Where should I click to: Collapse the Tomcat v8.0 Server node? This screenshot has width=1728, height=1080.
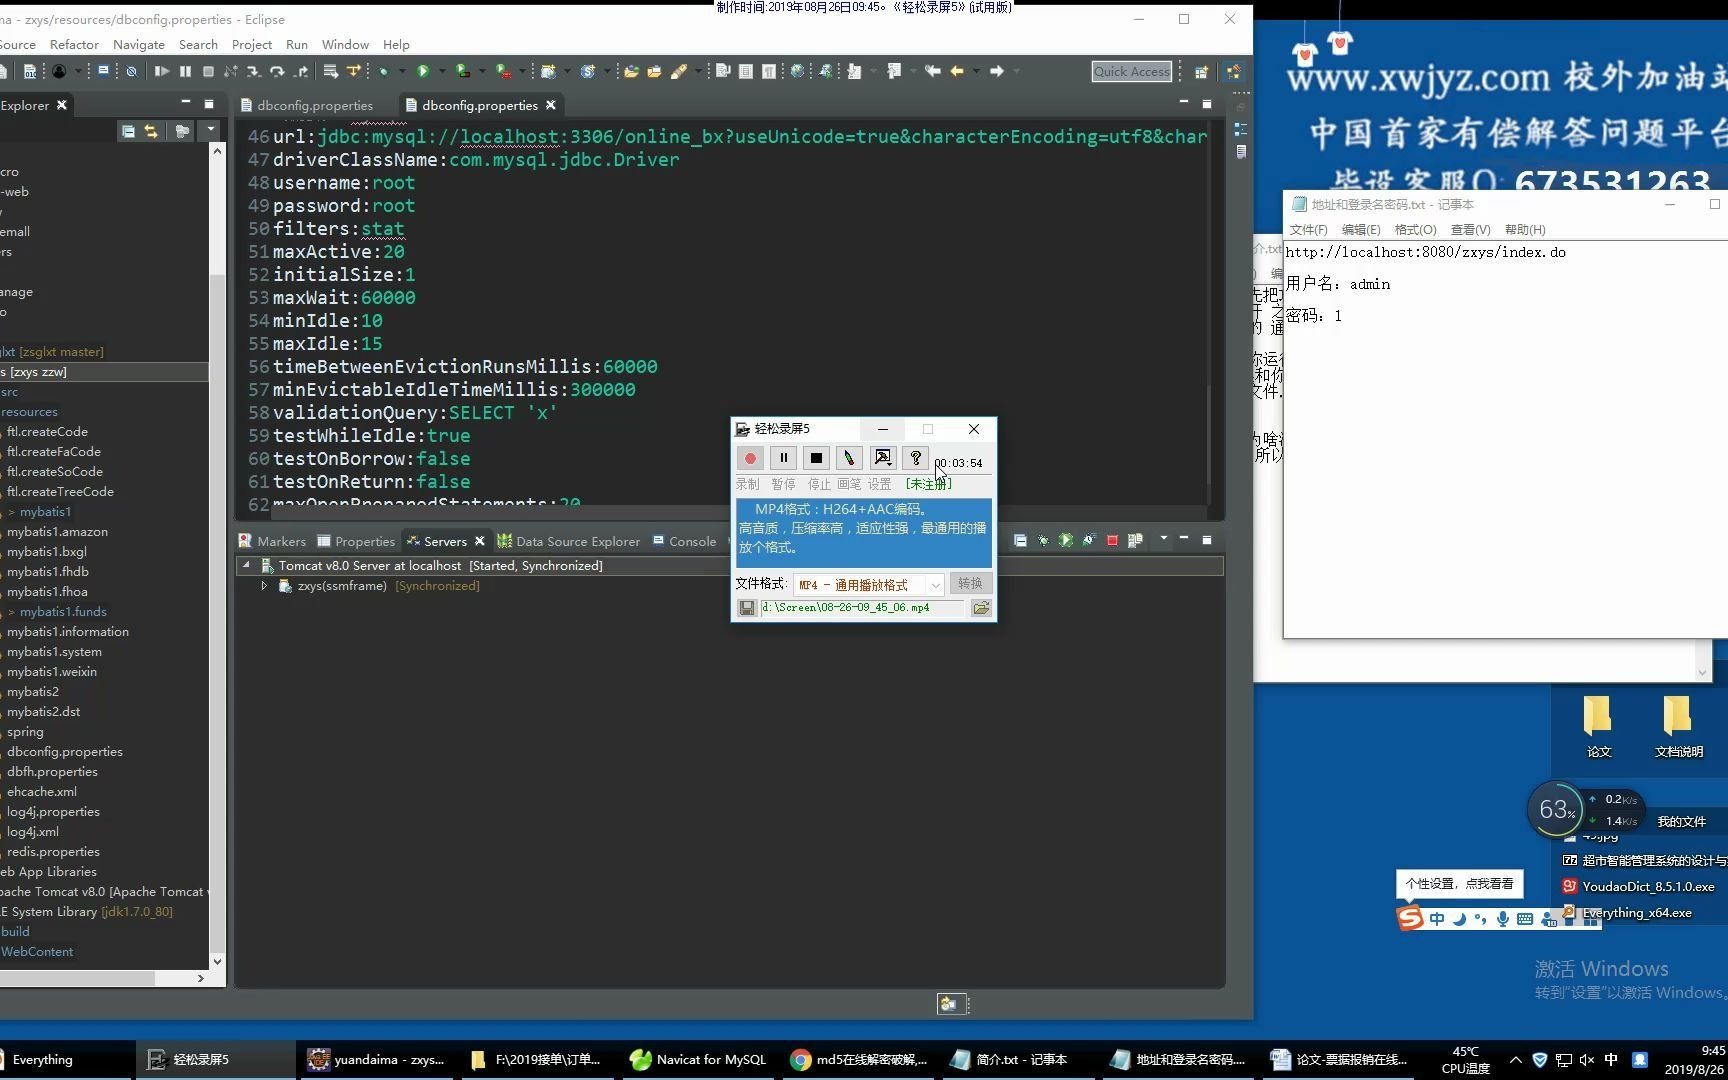click(x=246, y=565)
